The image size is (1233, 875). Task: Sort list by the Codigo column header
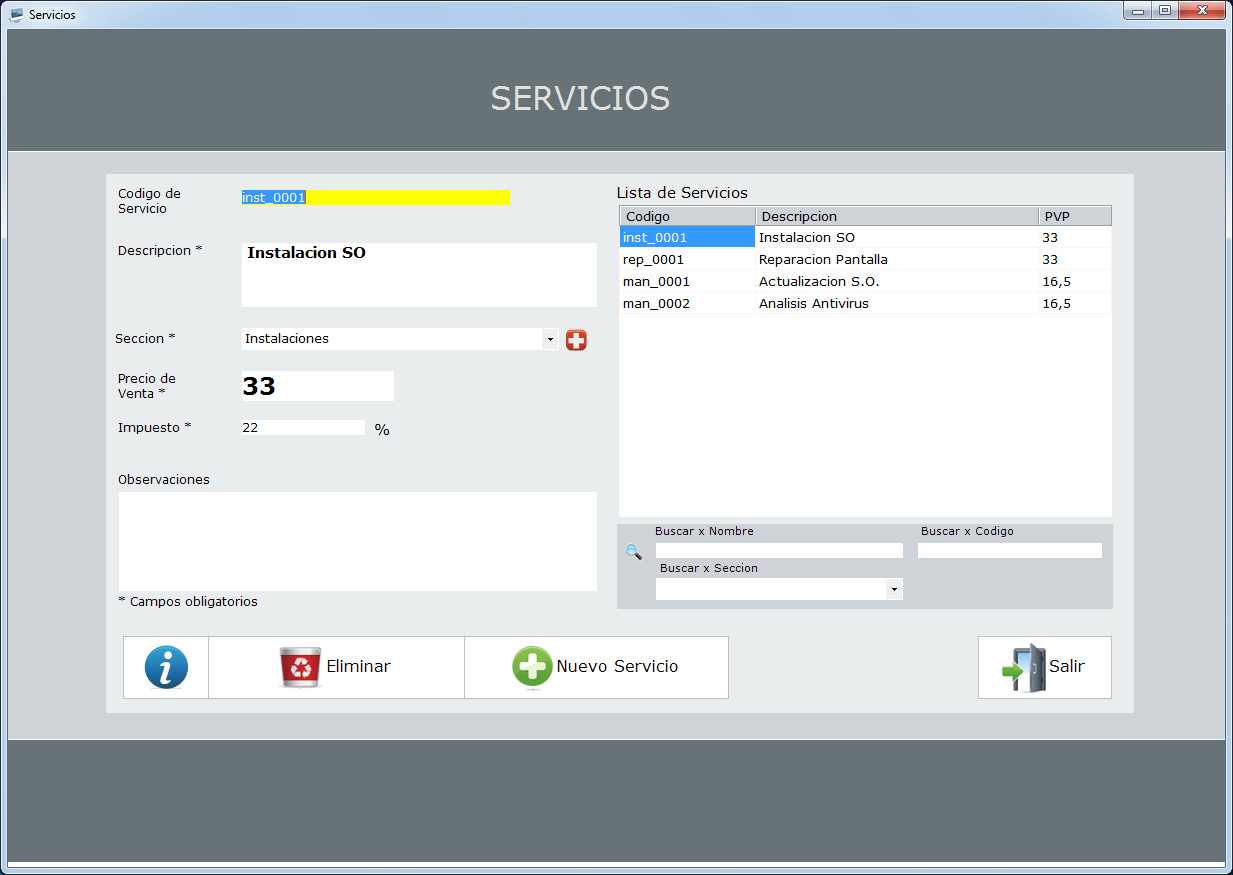687,216
